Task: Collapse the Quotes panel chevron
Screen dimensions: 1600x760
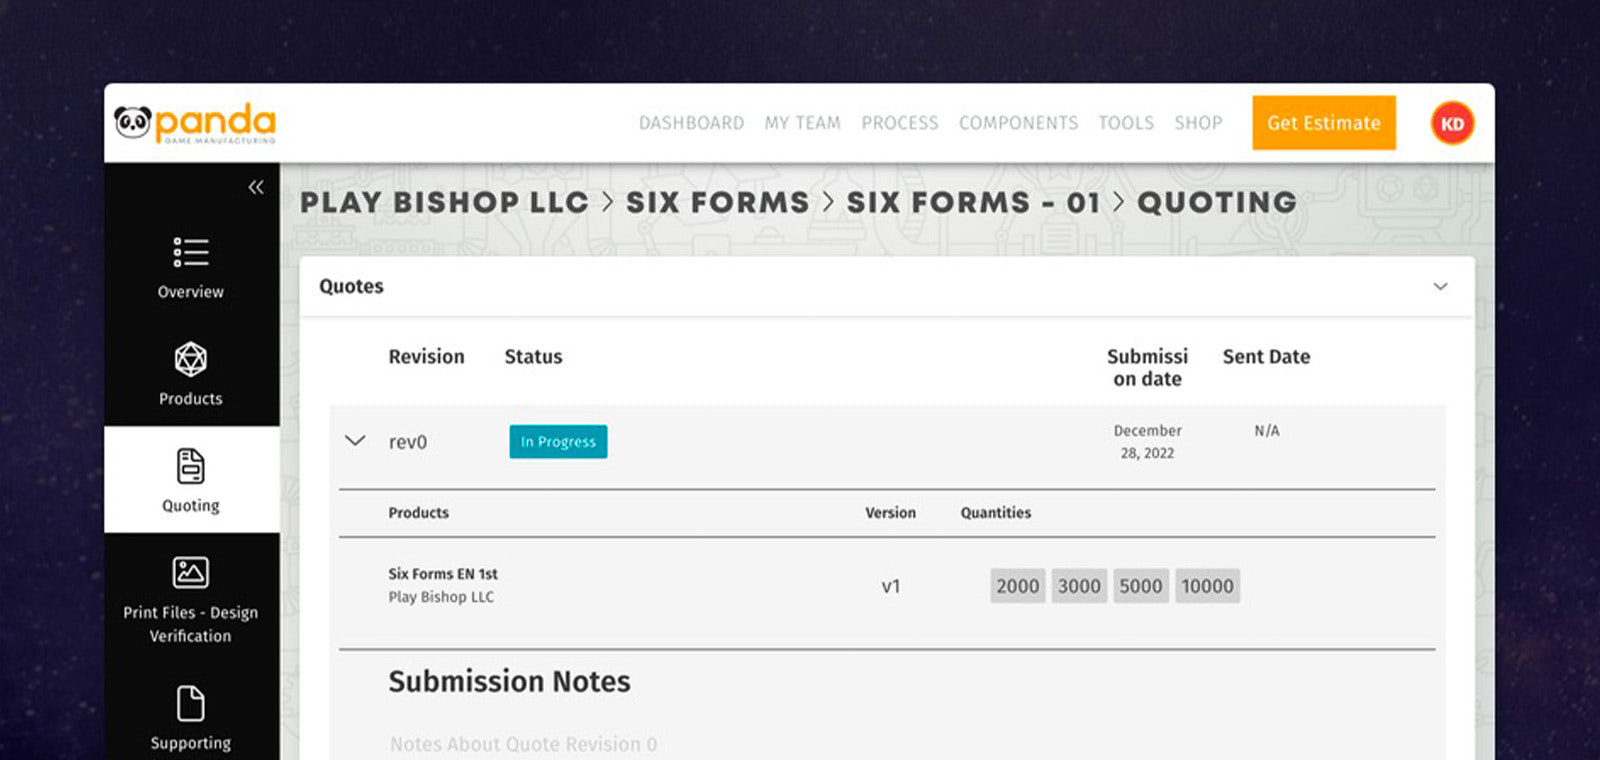Action: (x=1440, y=287)
